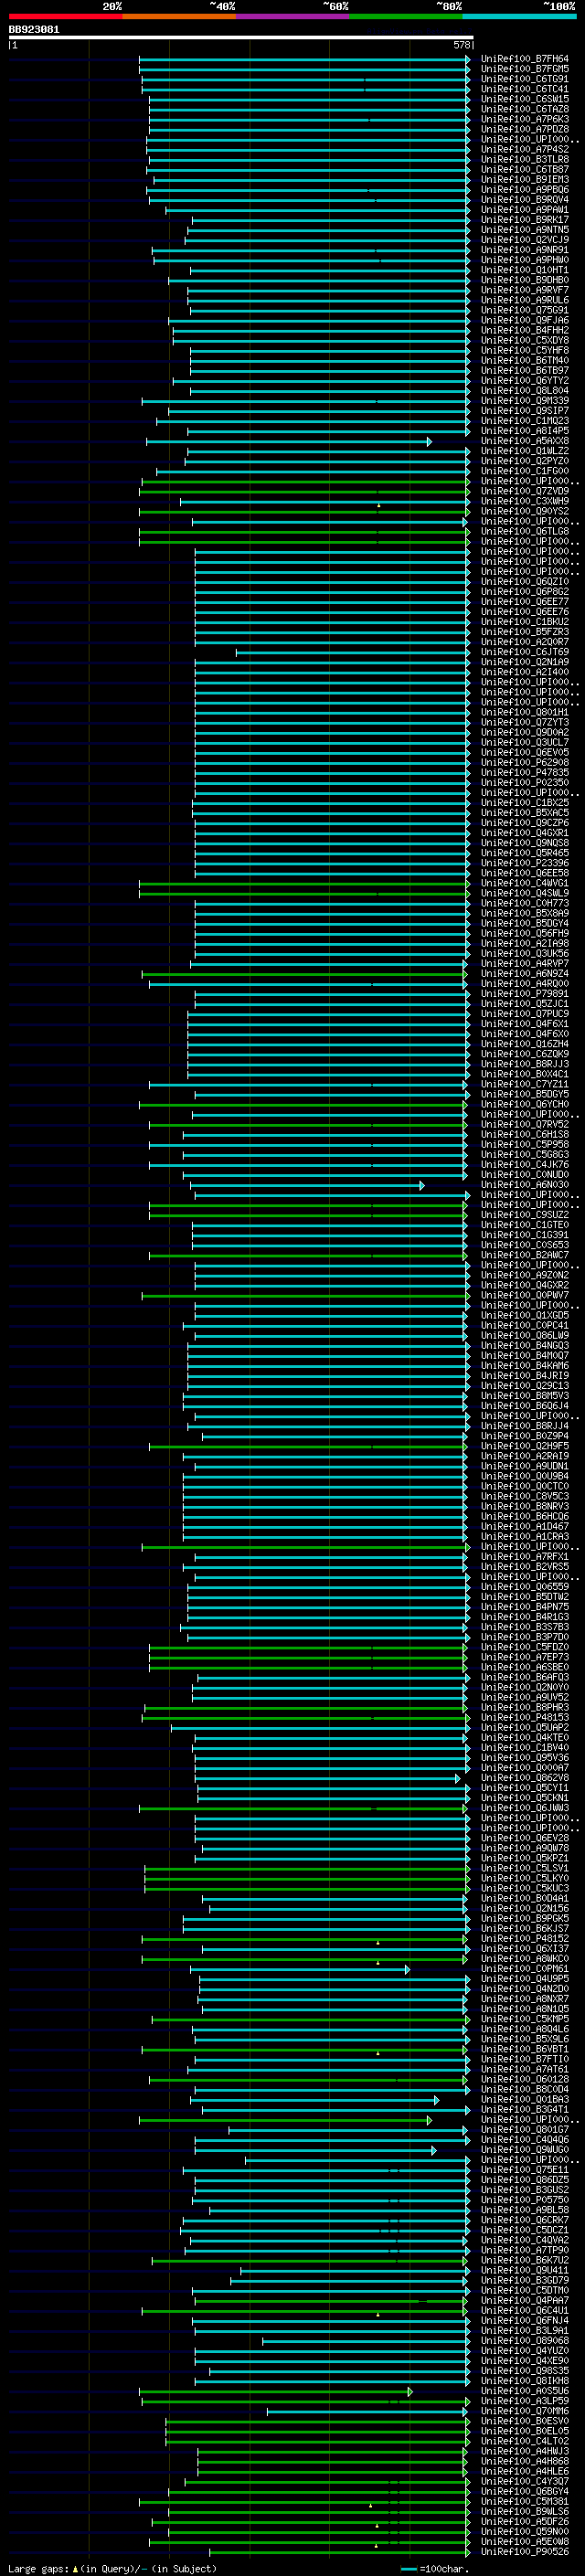
Task: Open the UniRef100_A3LP59 label
Action: [524, 2400]
